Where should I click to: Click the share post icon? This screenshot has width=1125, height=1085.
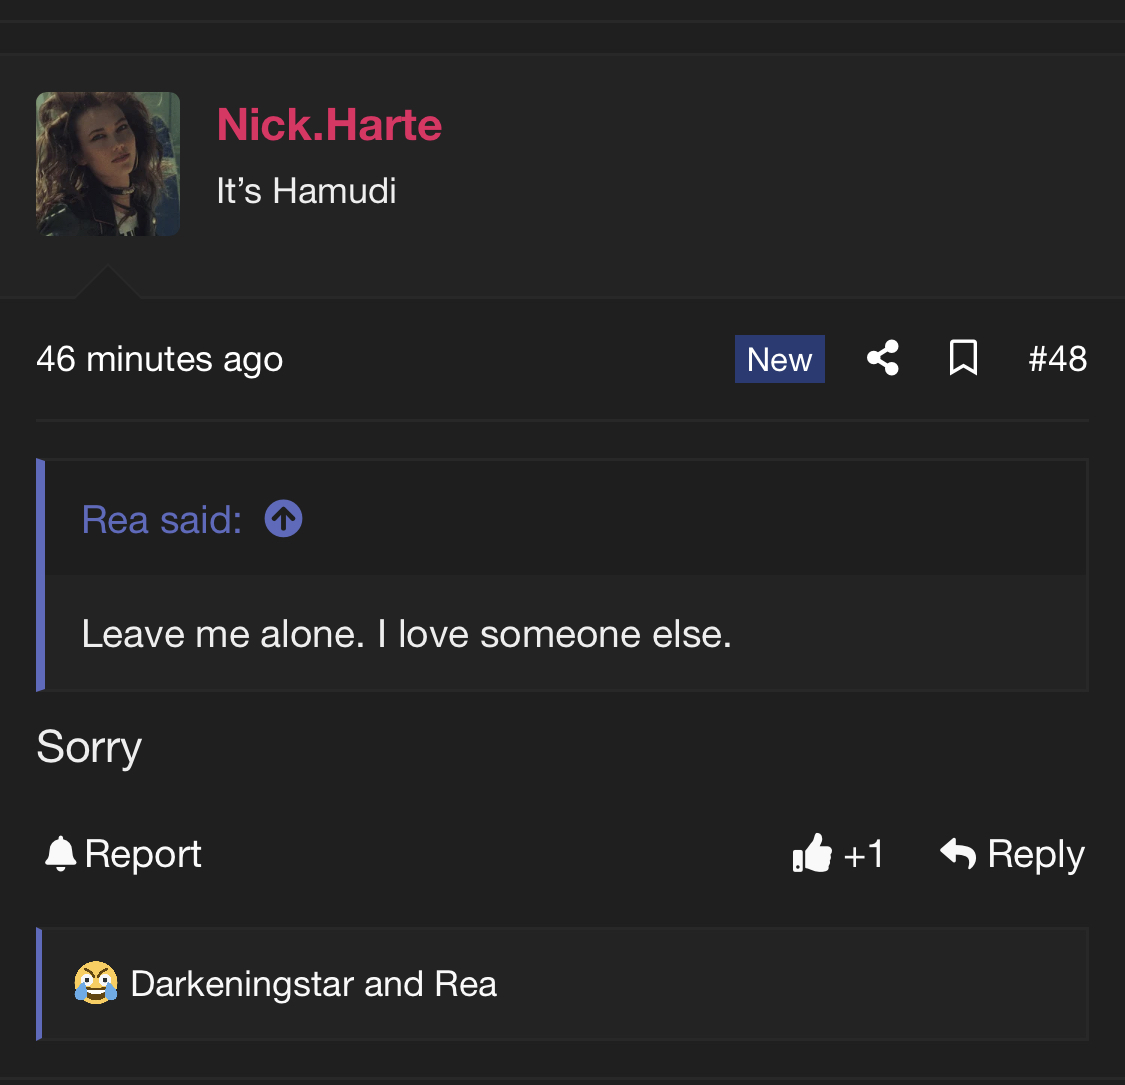(x=882, y=358)
